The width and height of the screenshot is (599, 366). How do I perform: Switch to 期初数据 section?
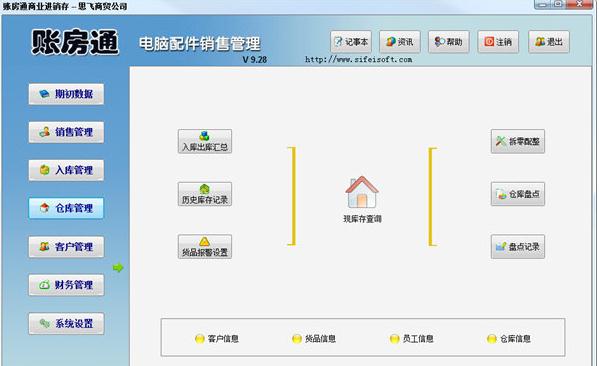[x=66, y=94]
